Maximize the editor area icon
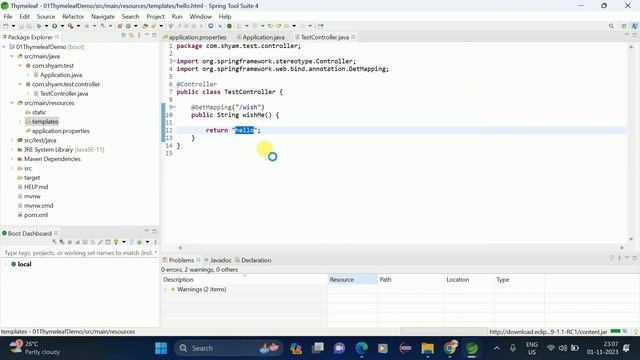The height and width of the screenshot is (360, 640). coord(635,36)
